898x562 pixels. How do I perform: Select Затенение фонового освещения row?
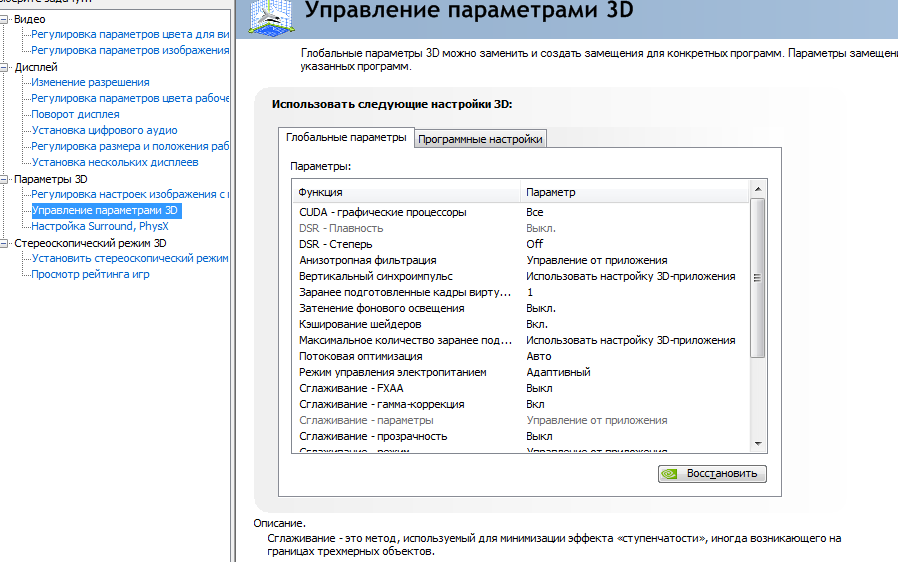(x=521, y=309)
